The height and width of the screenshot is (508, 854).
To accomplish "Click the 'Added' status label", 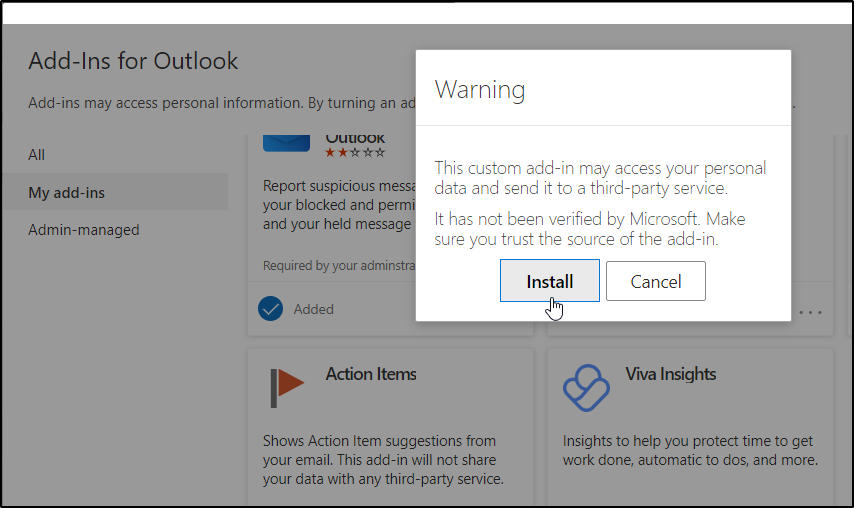I will [314, 309].
